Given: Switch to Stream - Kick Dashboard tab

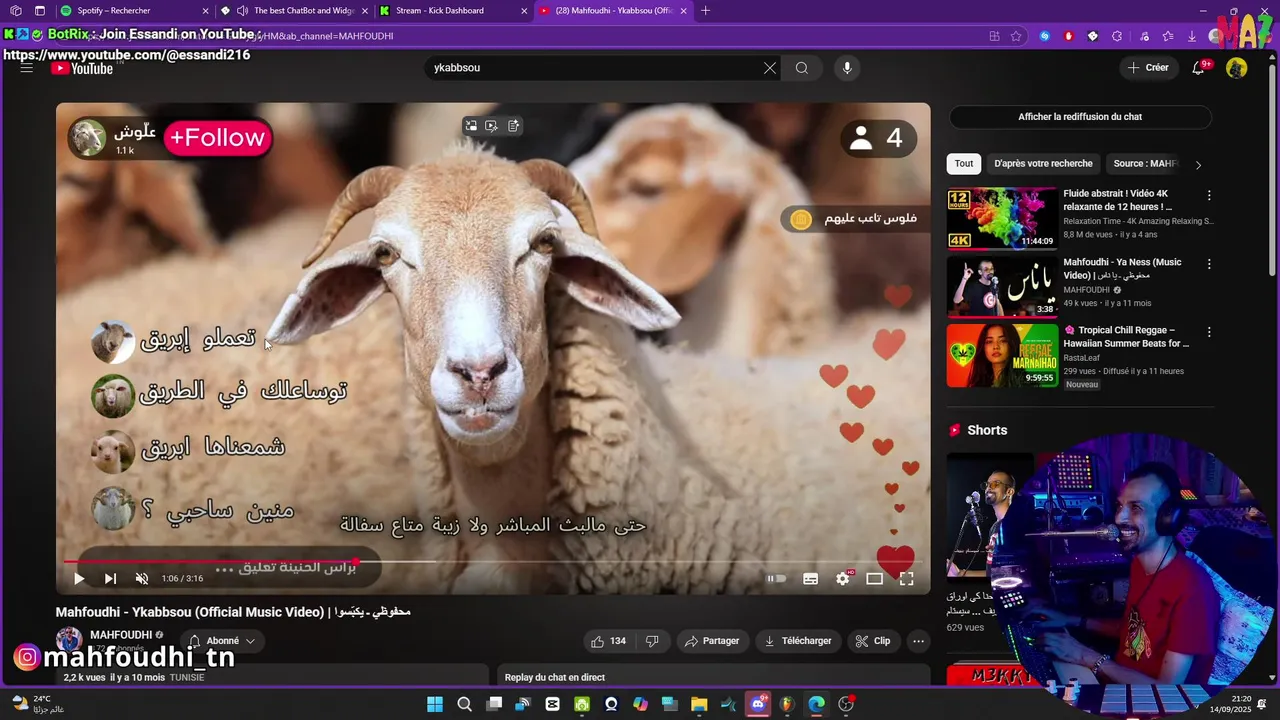Looking at the screenshot, I should pyautogui.click(x=455, y=11).
